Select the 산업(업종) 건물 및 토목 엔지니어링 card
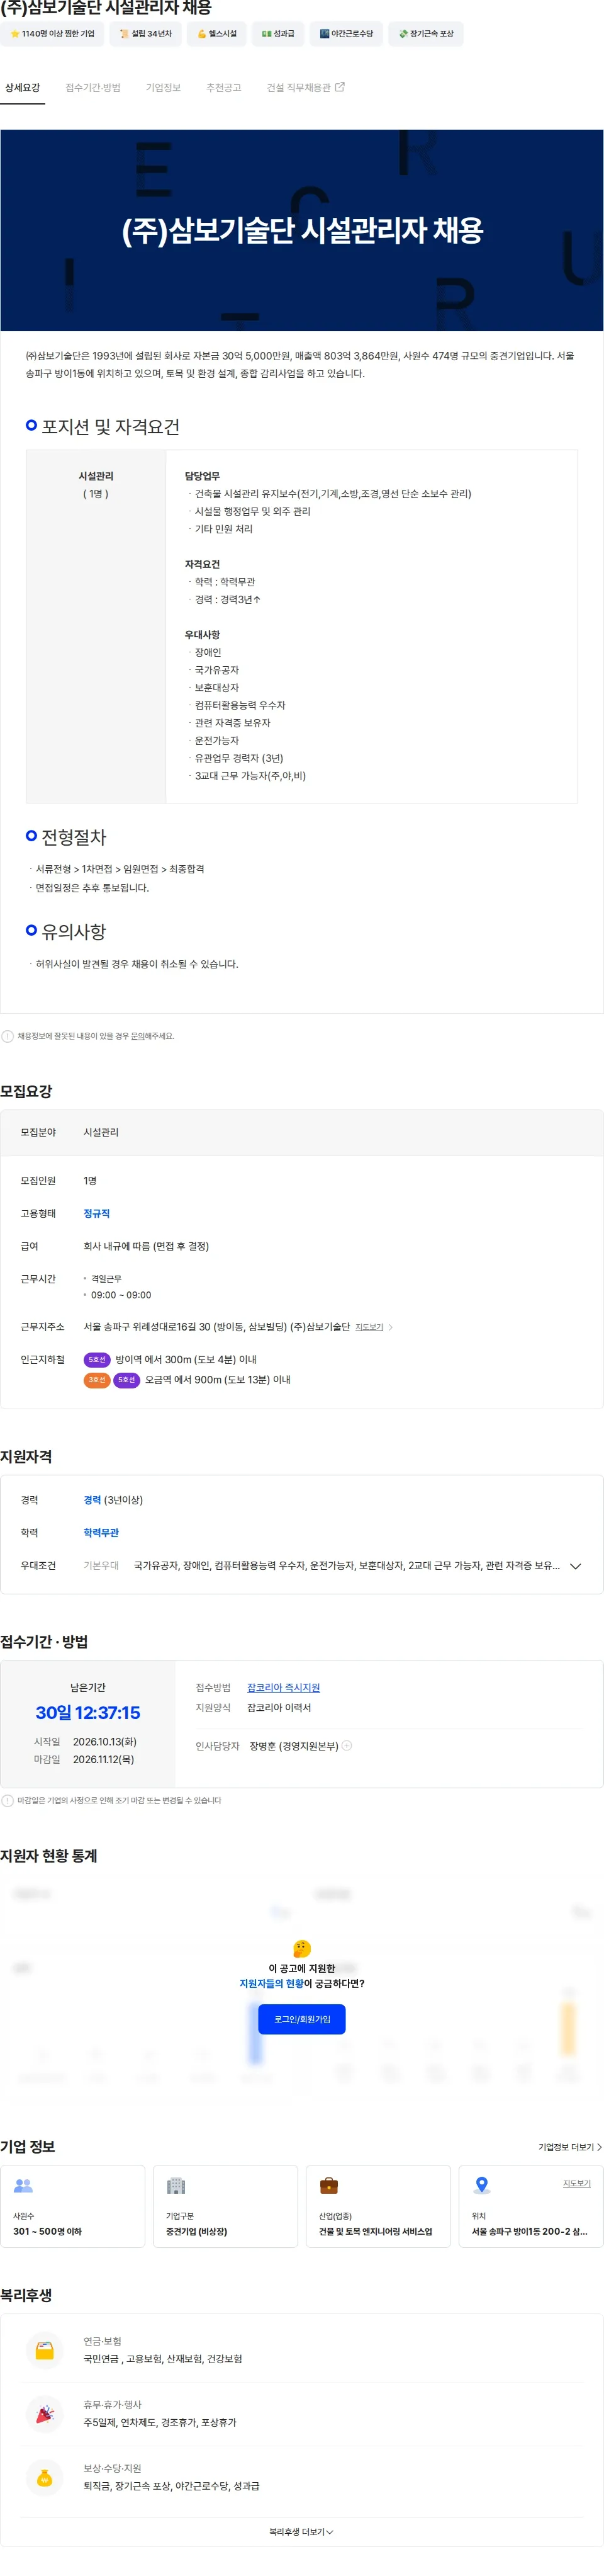Screen dimensions: 604x2576 coord(378,2207)
